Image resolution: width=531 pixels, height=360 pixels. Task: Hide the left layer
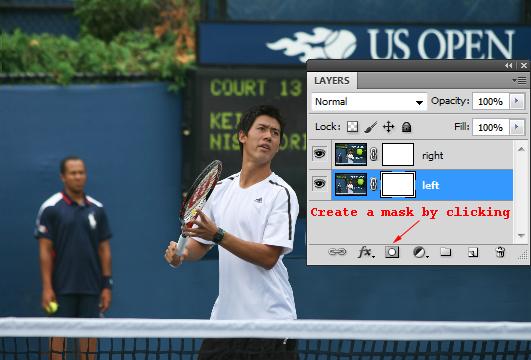(x=320, y=184)
